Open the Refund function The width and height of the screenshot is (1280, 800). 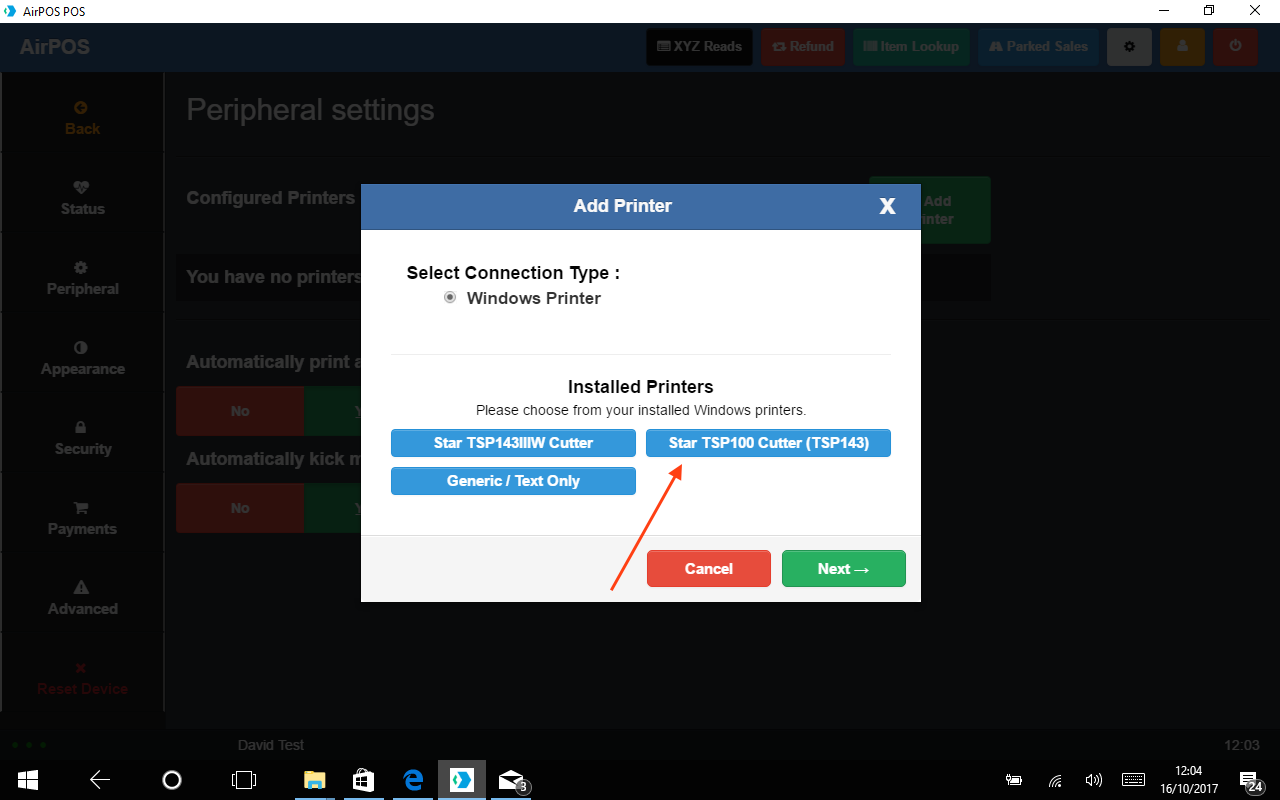(x=803, y=46)
